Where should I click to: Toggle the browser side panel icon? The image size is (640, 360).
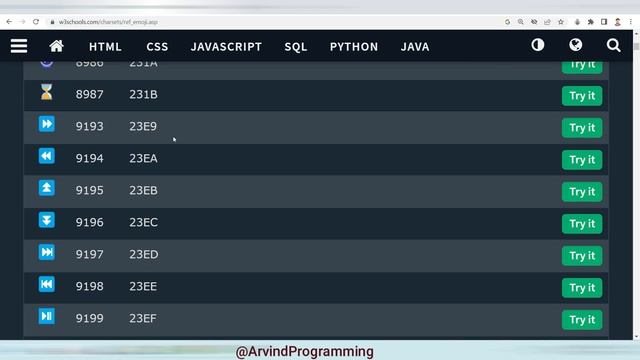(x=604, y=22)
